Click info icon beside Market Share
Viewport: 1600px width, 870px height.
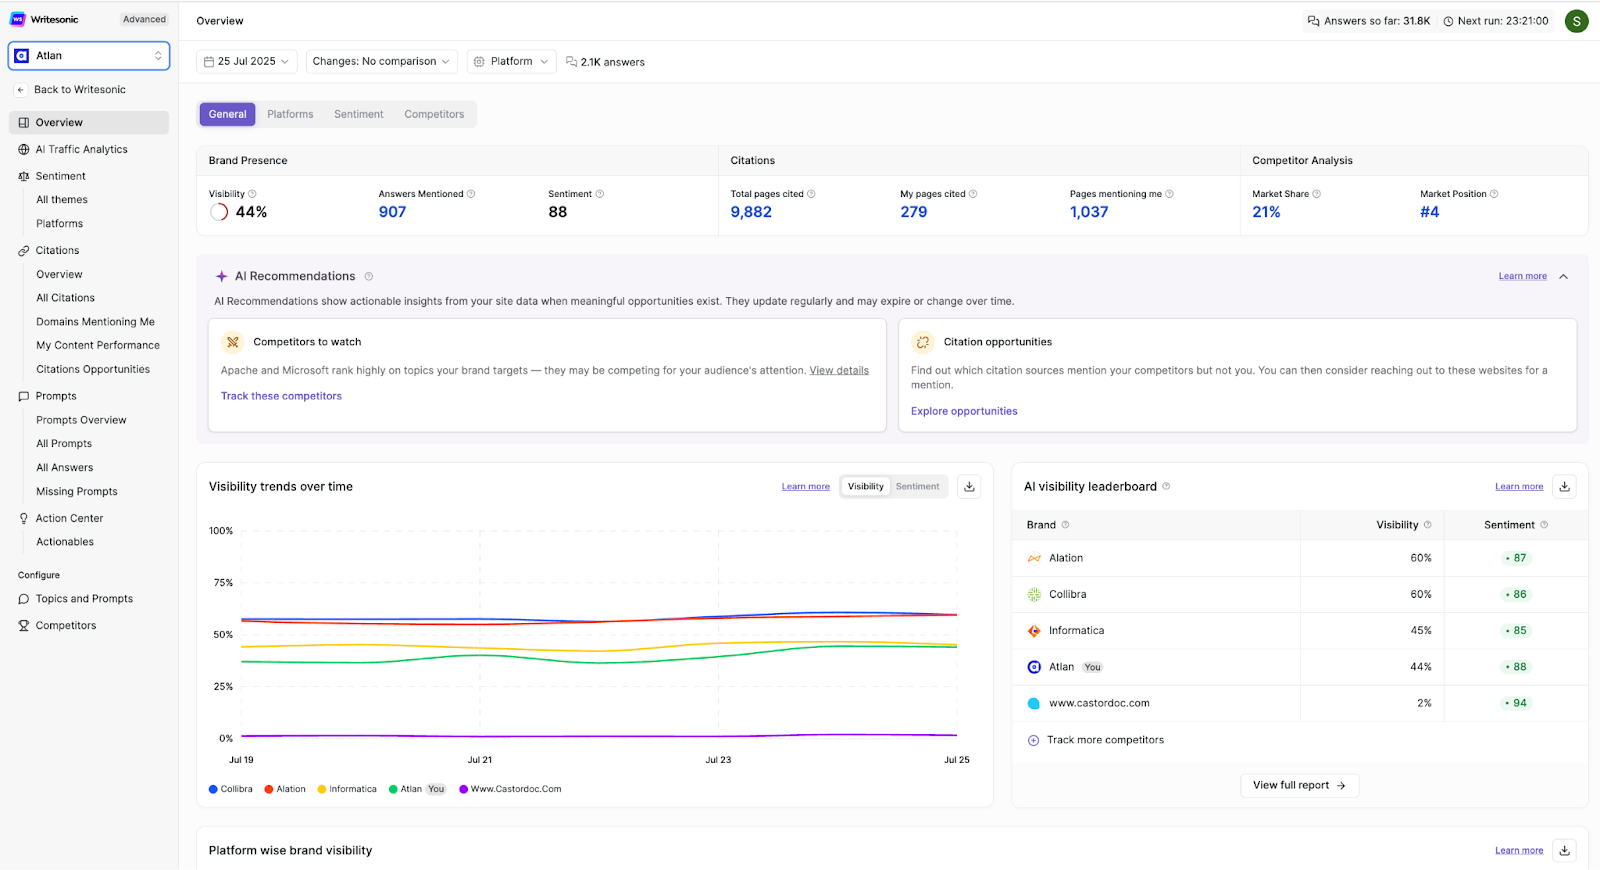[x=1317, y=194]
